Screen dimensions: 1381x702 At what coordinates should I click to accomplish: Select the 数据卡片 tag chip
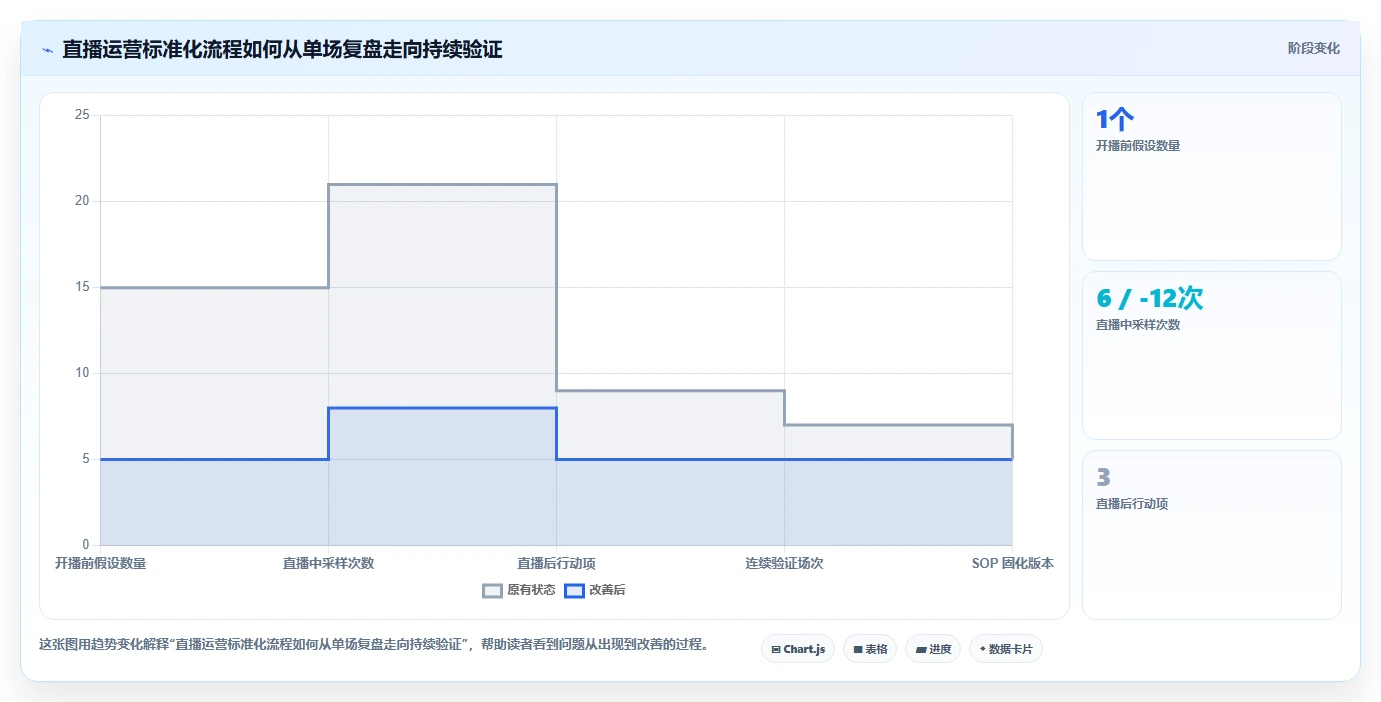click(x=1006, y=649)
